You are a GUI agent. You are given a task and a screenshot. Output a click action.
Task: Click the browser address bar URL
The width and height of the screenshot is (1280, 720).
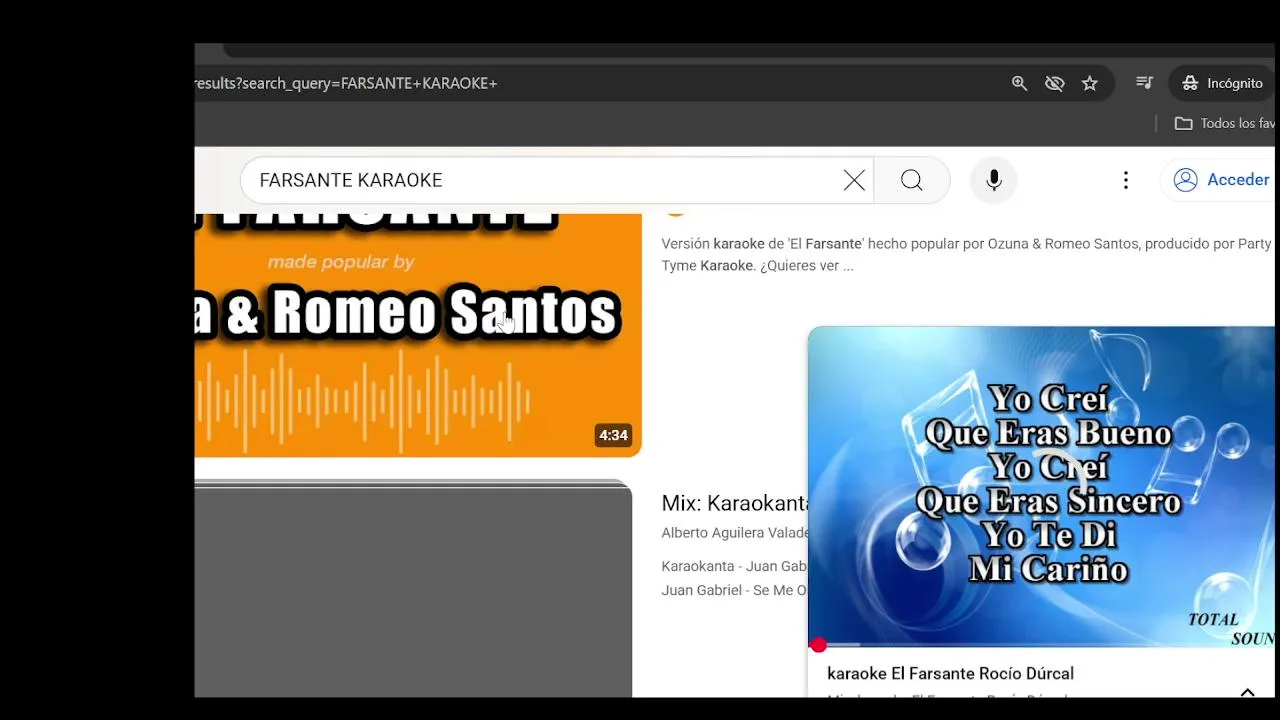(x=346, y=83)
